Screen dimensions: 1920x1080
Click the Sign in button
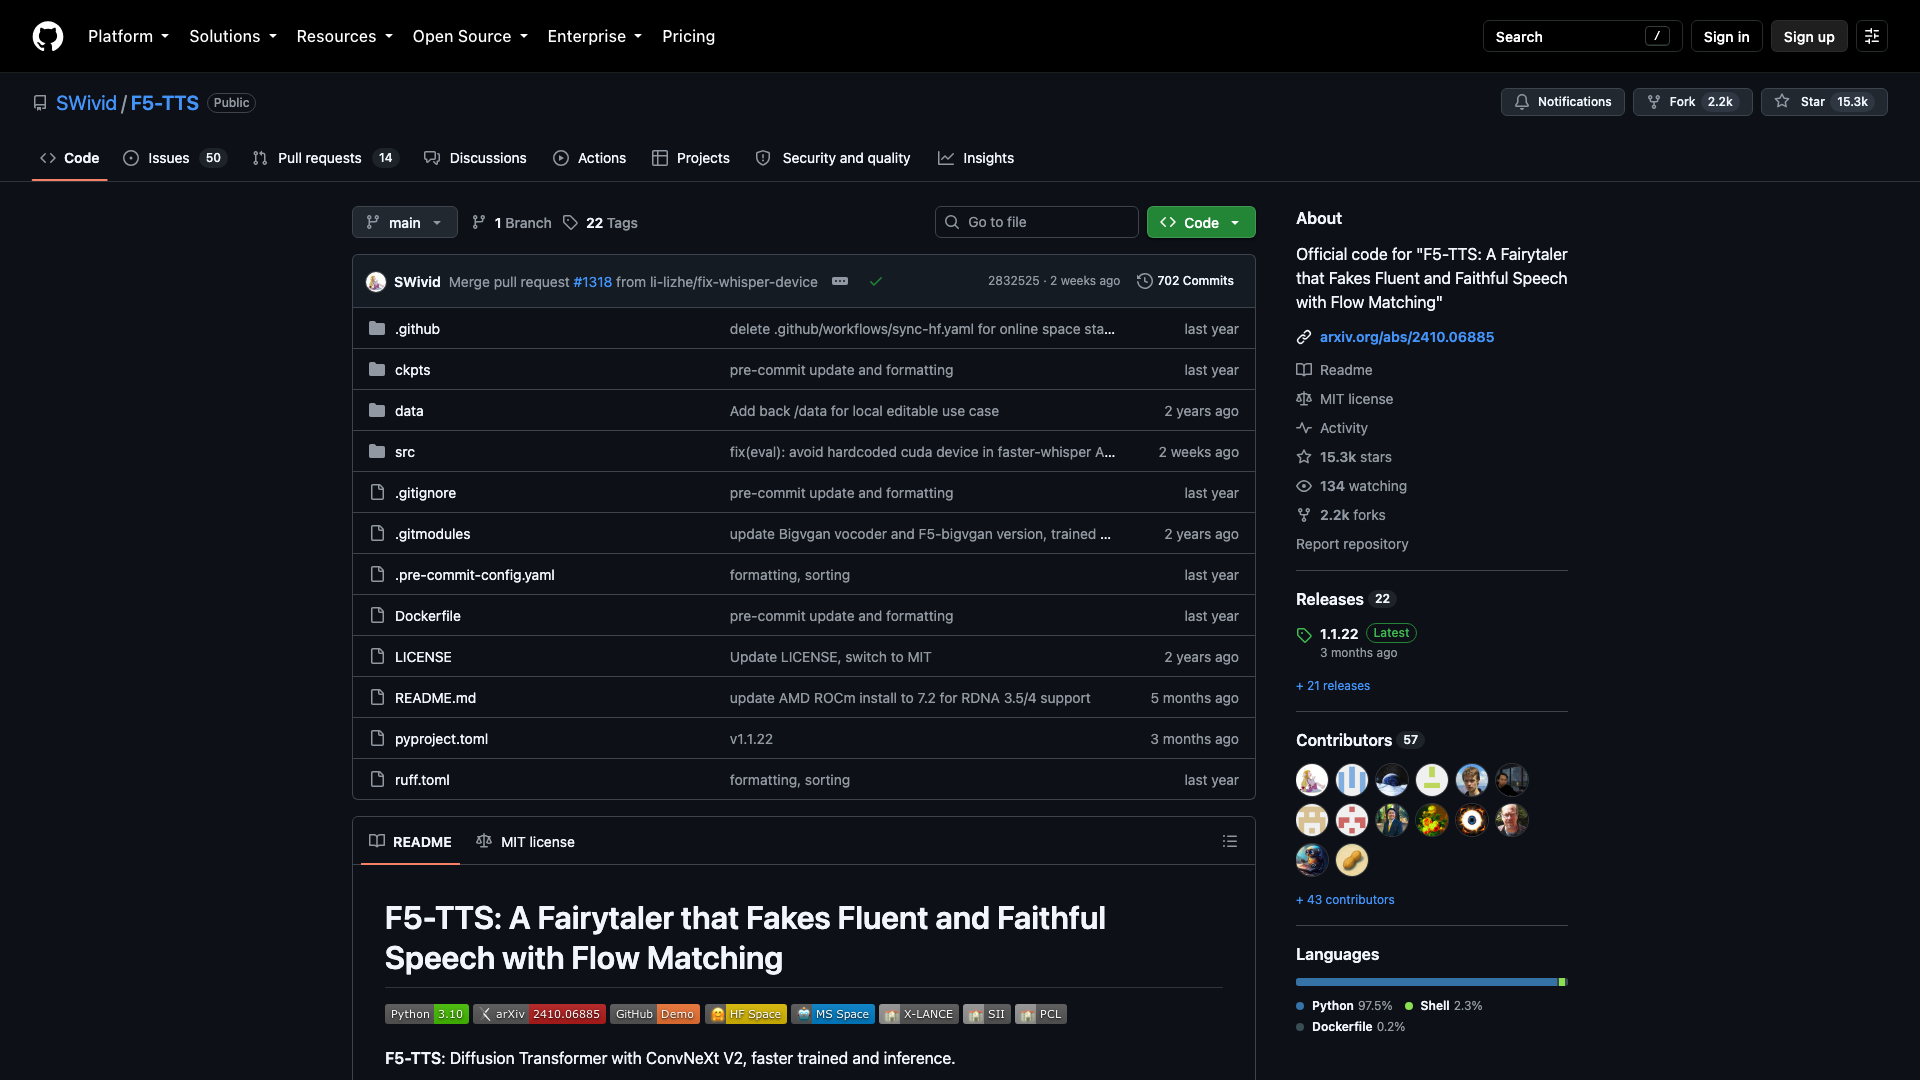click(1726, 36)
